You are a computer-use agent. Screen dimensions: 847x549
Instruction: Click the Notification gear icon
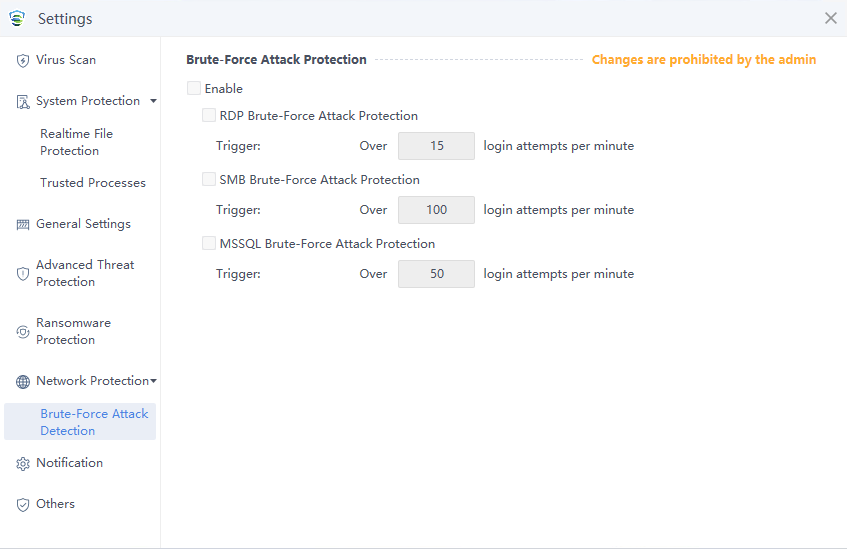[x=23, y=464]
